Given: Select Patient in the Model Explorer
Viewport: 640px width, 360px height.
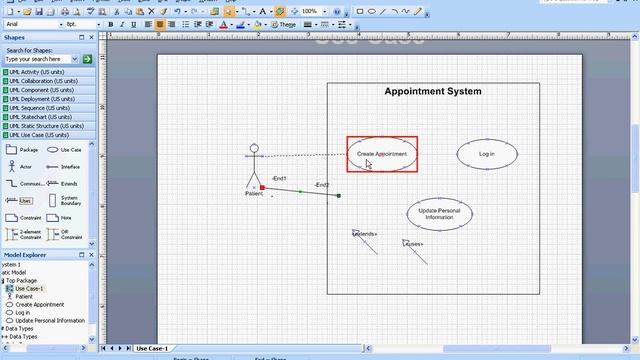Looking at the screenshot, I should [x=24, y=297].
